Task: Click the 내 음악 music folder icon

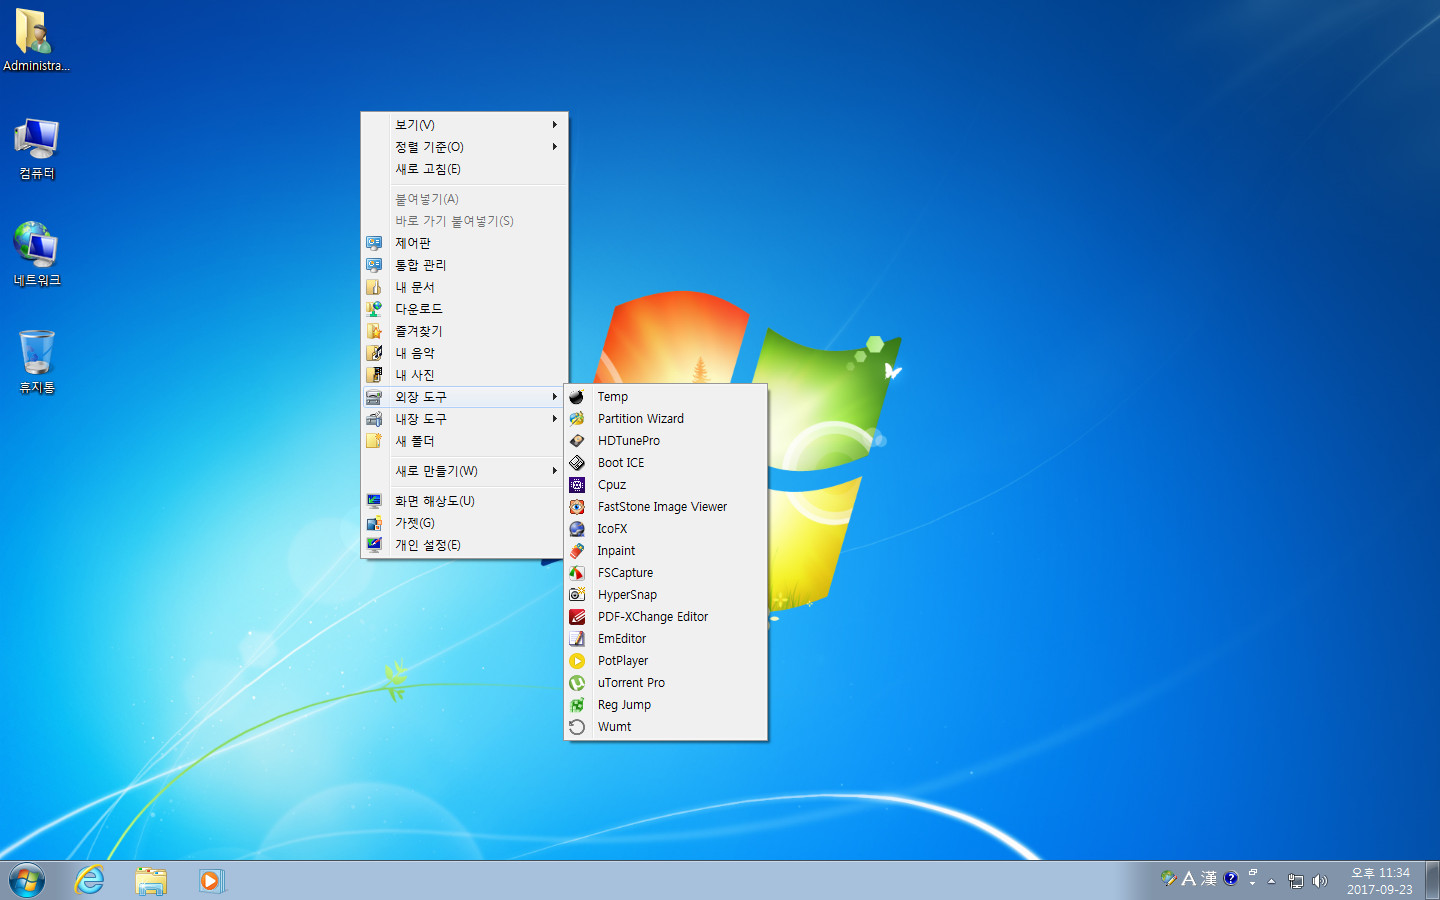Action: coord(374,353)
